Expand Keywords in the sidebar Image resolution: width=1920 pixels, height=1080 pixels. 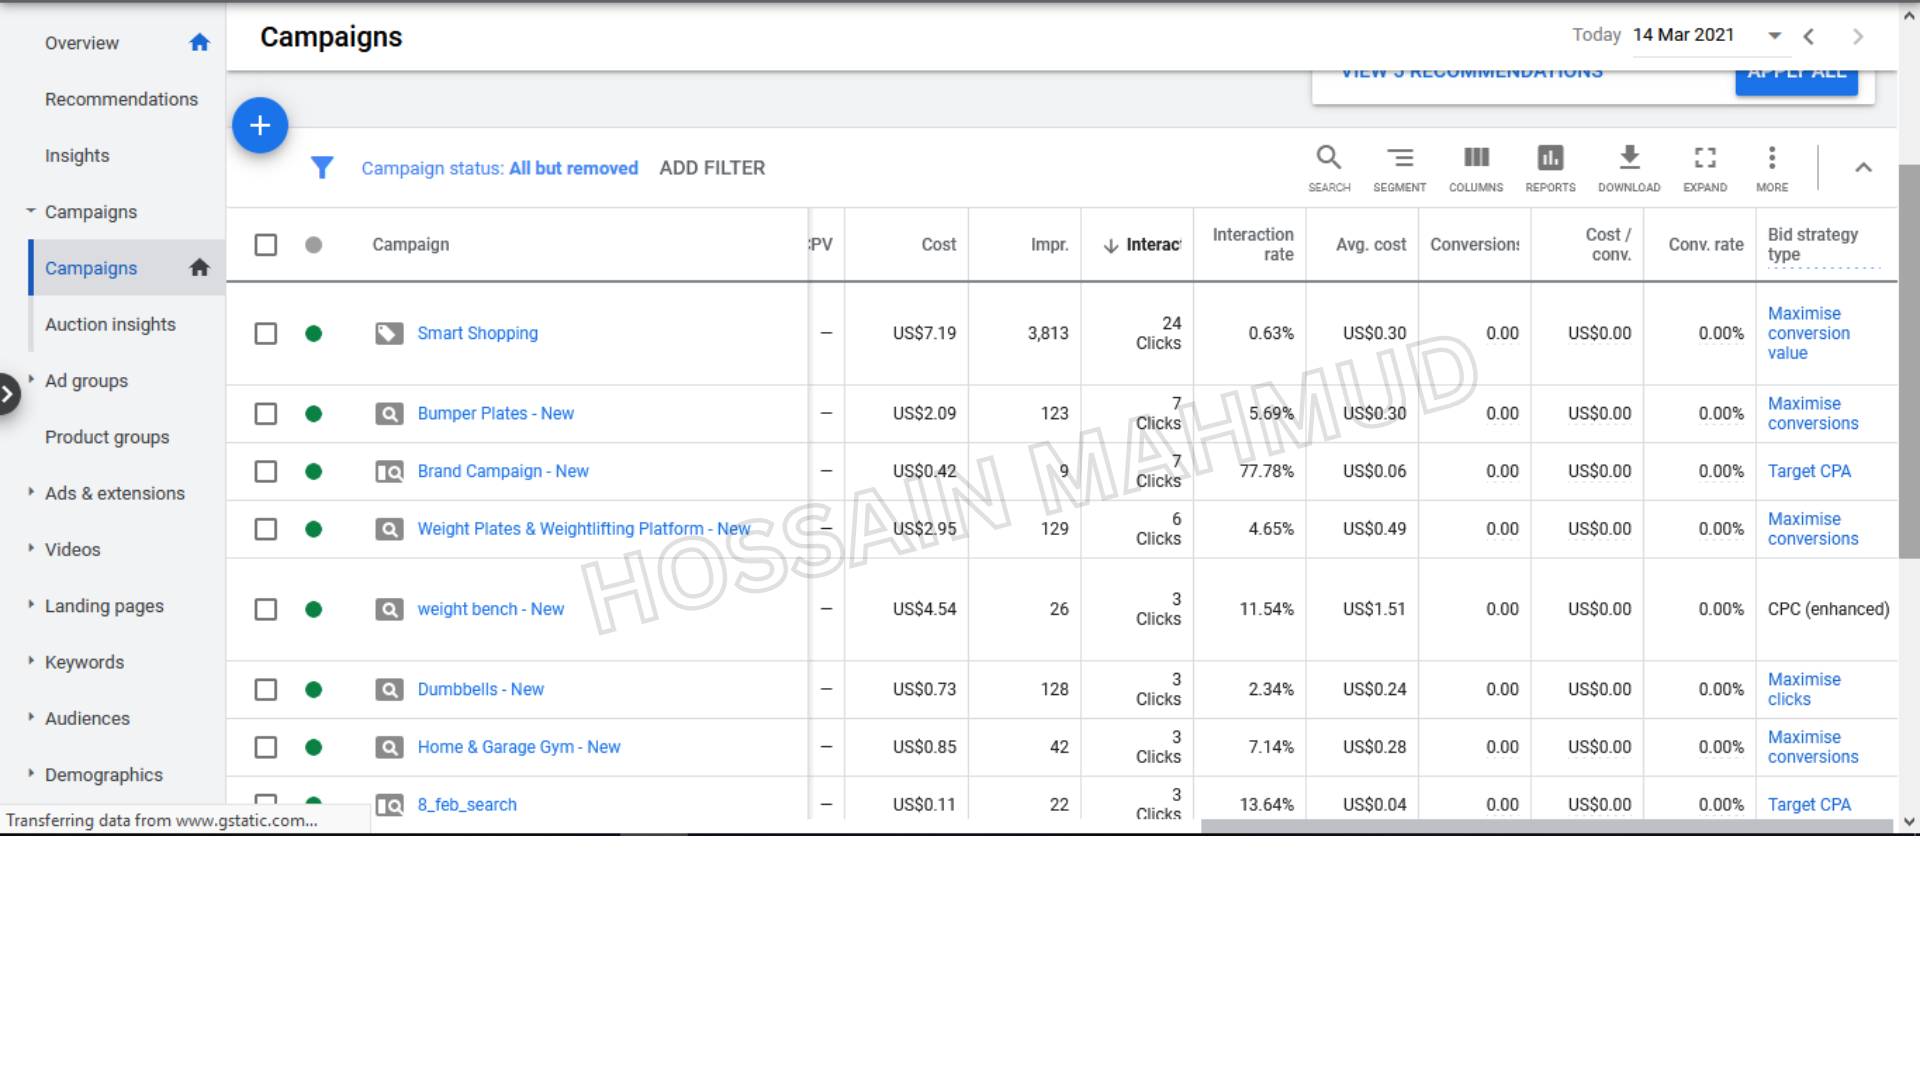pyautogui.click(x=31, y=660)
